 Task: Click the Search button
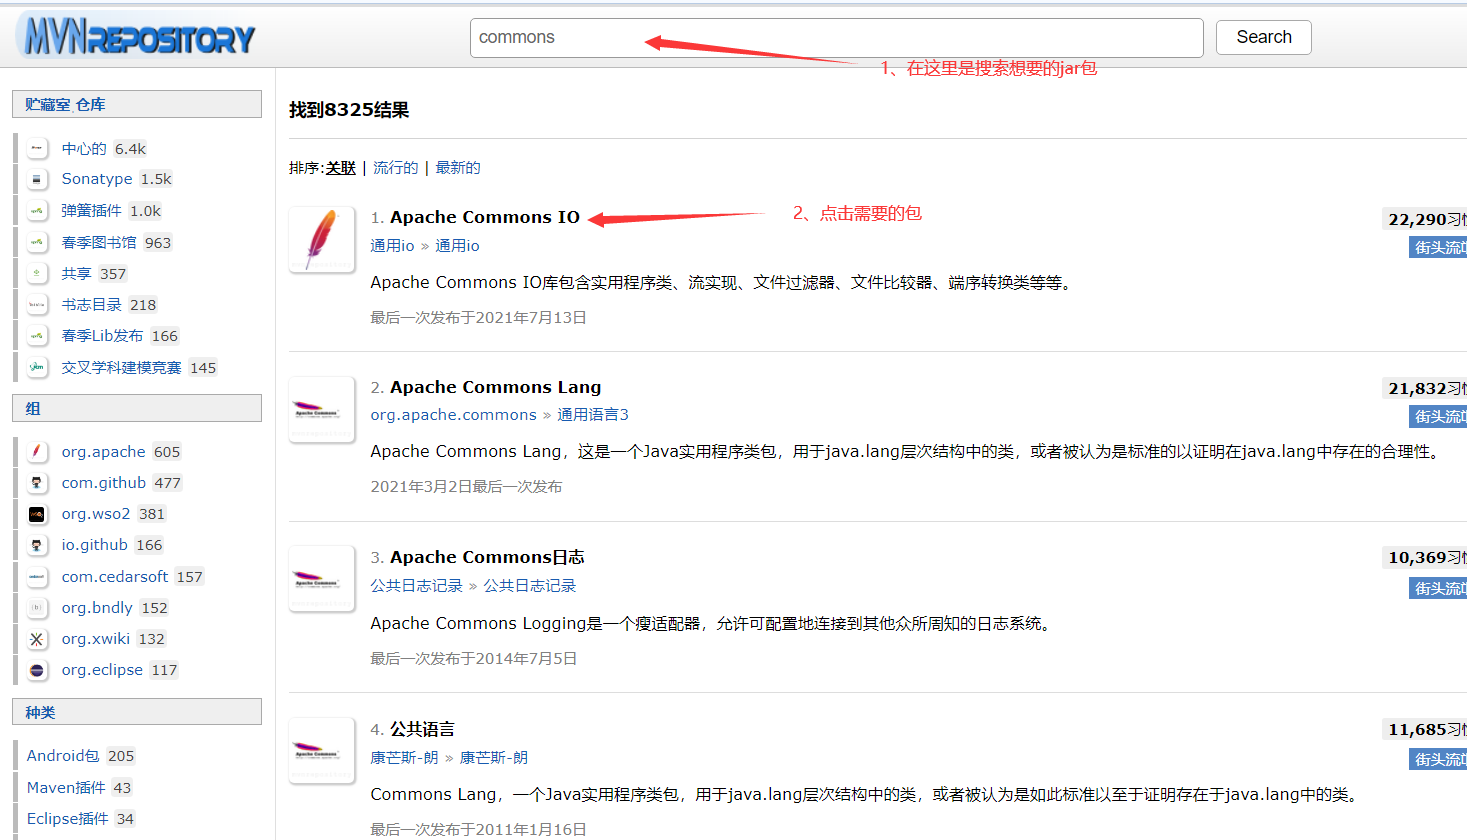pos(1263,37)
